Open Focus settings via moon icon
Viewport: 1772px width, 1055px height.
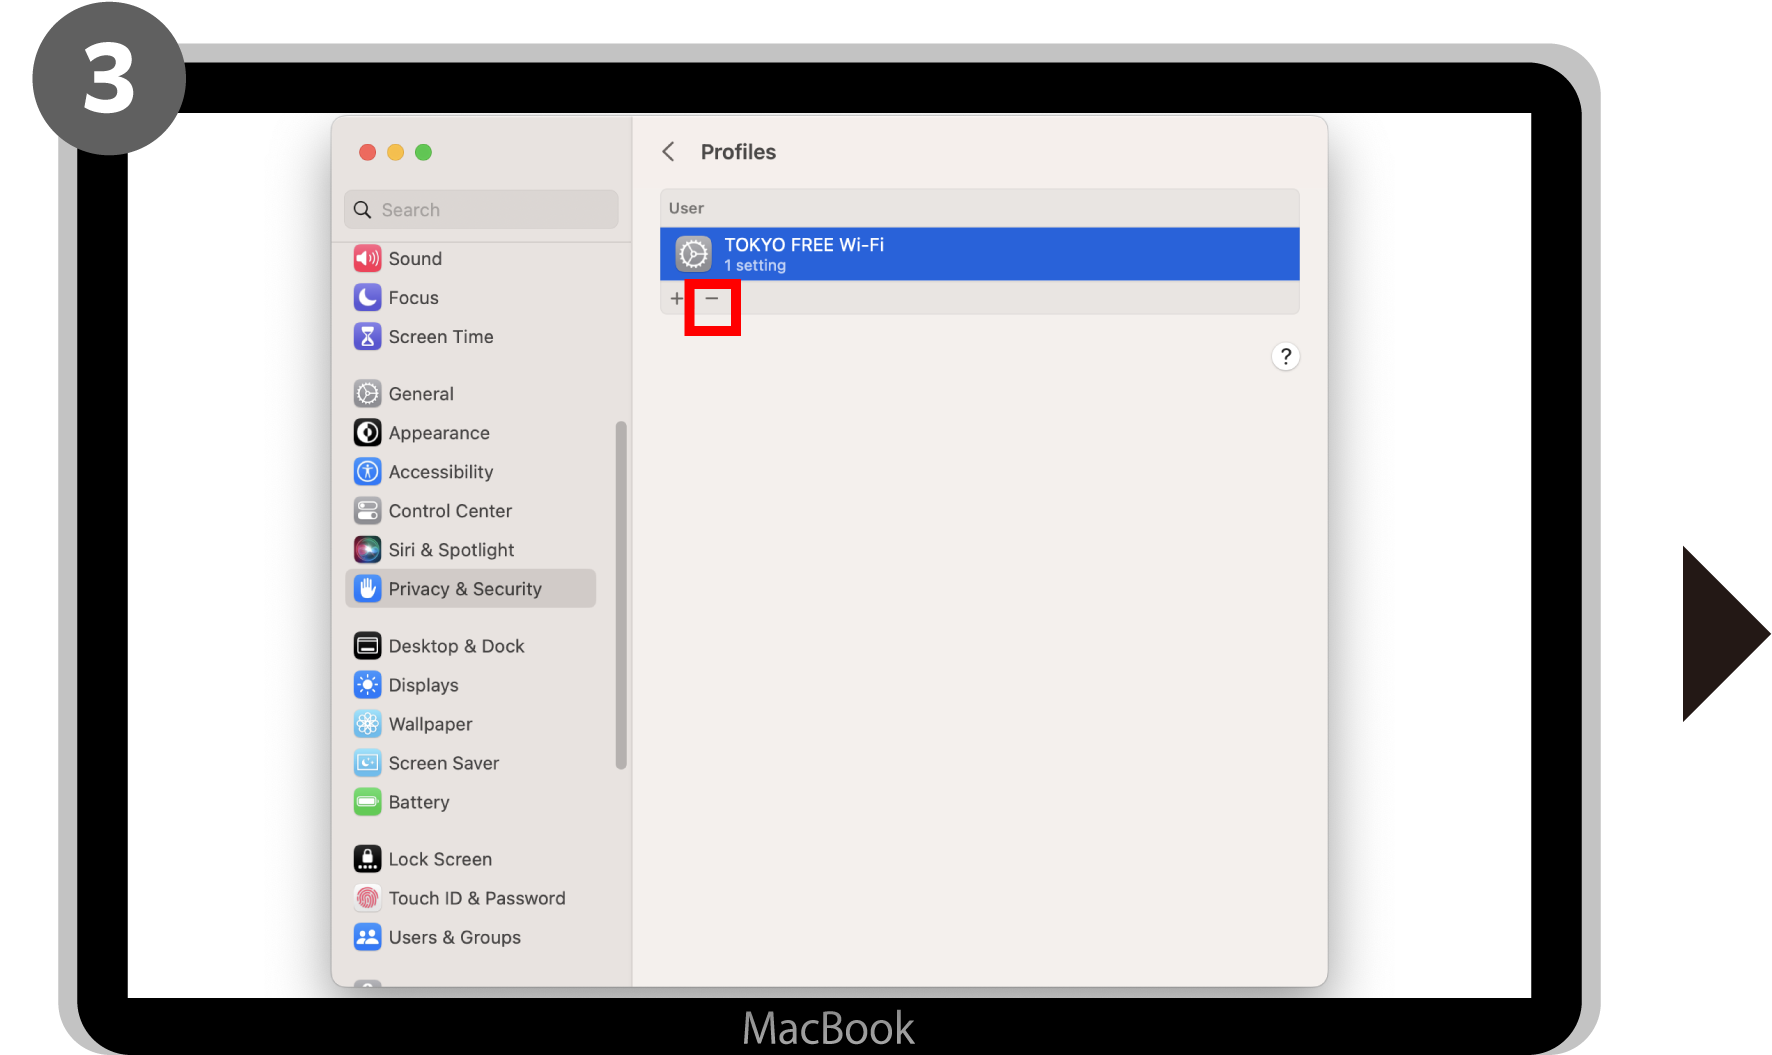[x=367, y=298]
